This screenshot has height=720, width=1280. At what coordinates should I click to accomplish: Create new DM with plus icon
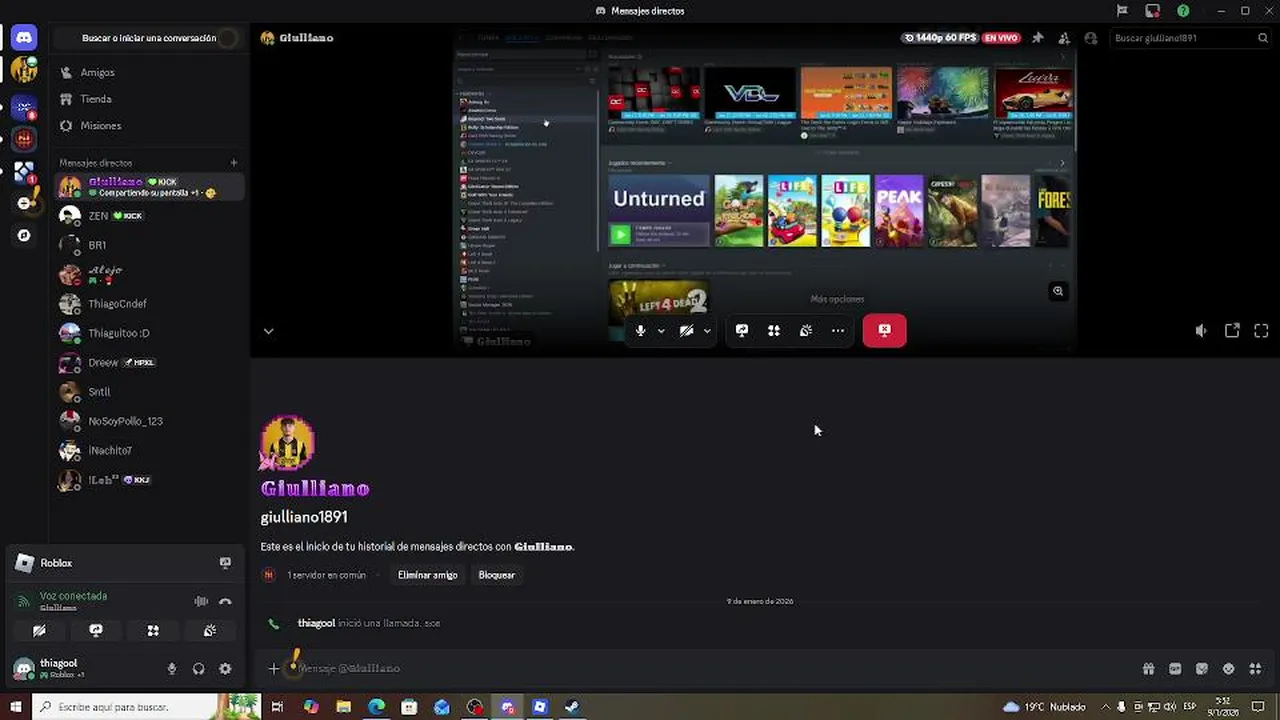coord(234,163)
